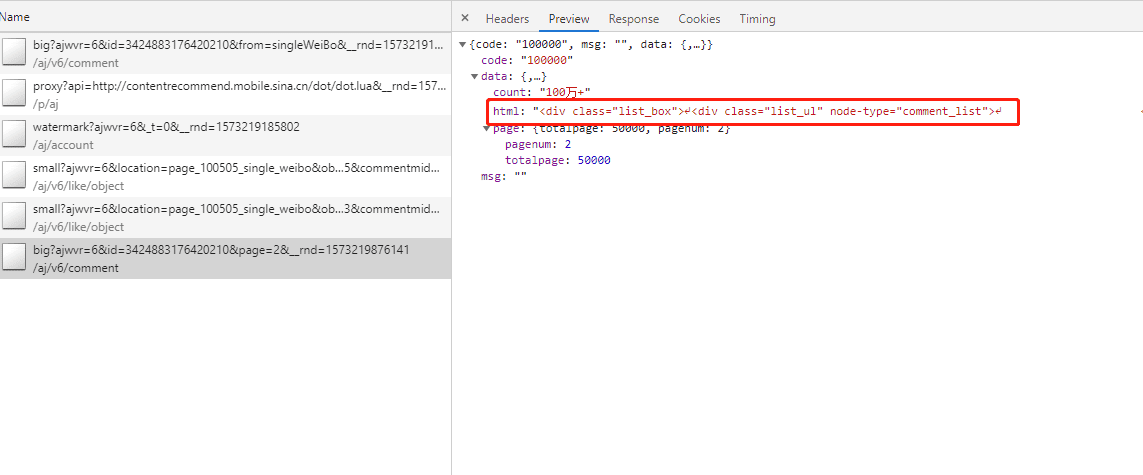
Task: Click file icon of proxy?api request
Action: click(x=14, y=94)
